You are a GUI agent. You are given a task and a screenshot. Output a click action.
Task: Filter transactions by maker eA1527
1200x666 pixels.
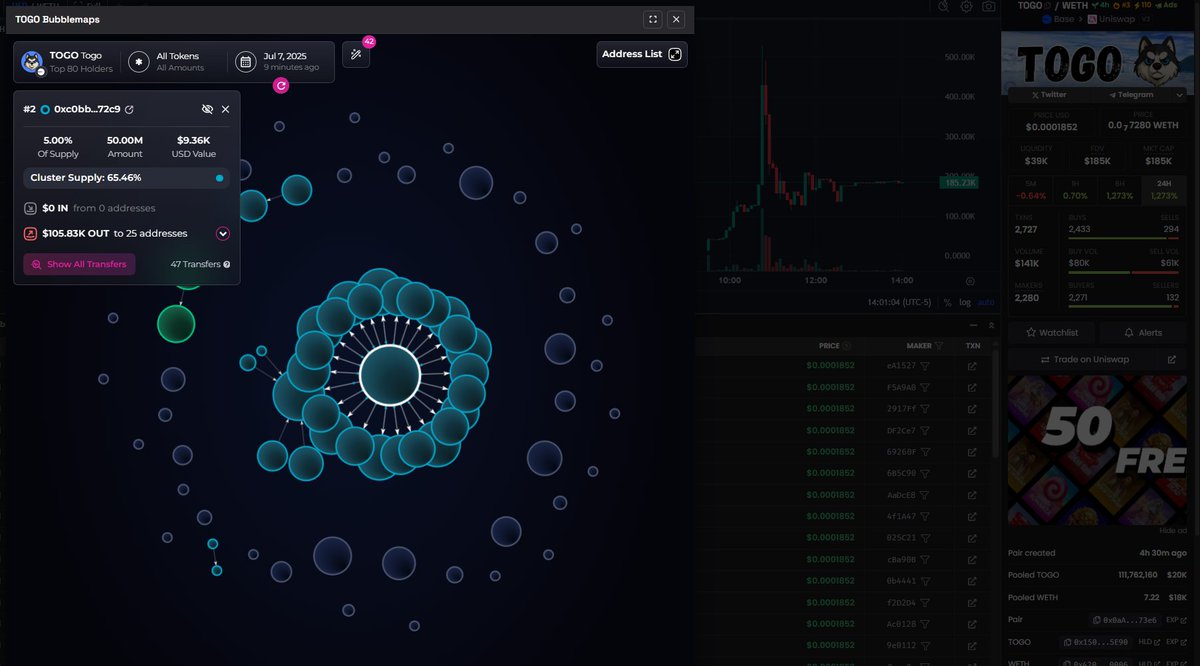[925, 366]
